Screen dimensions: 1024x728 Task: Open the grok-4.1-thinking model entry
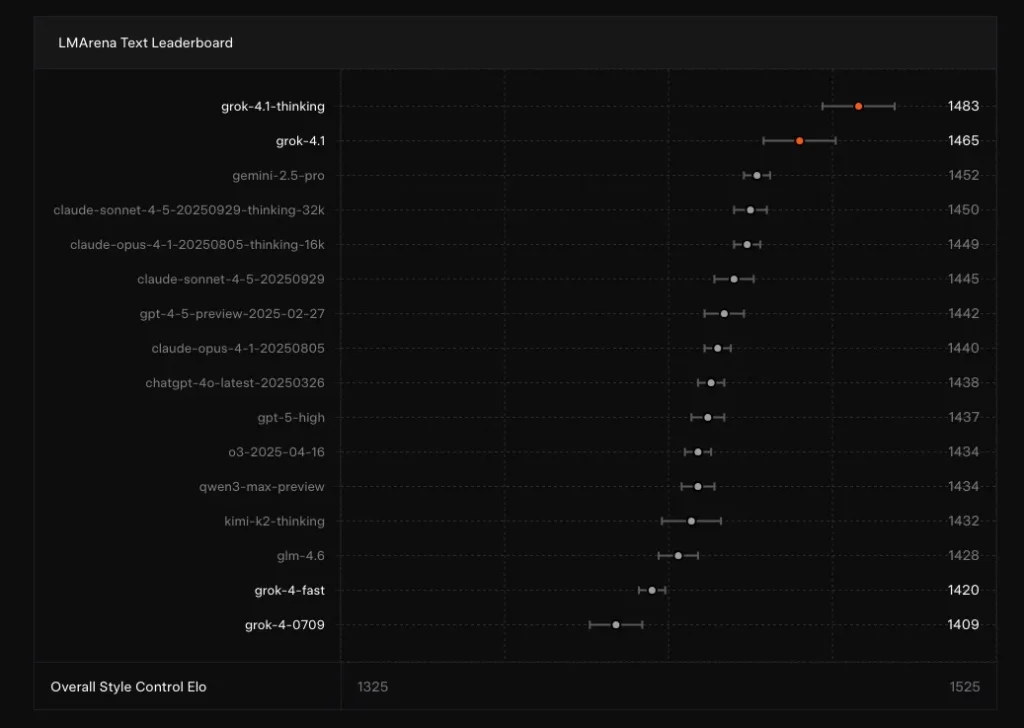272,106
